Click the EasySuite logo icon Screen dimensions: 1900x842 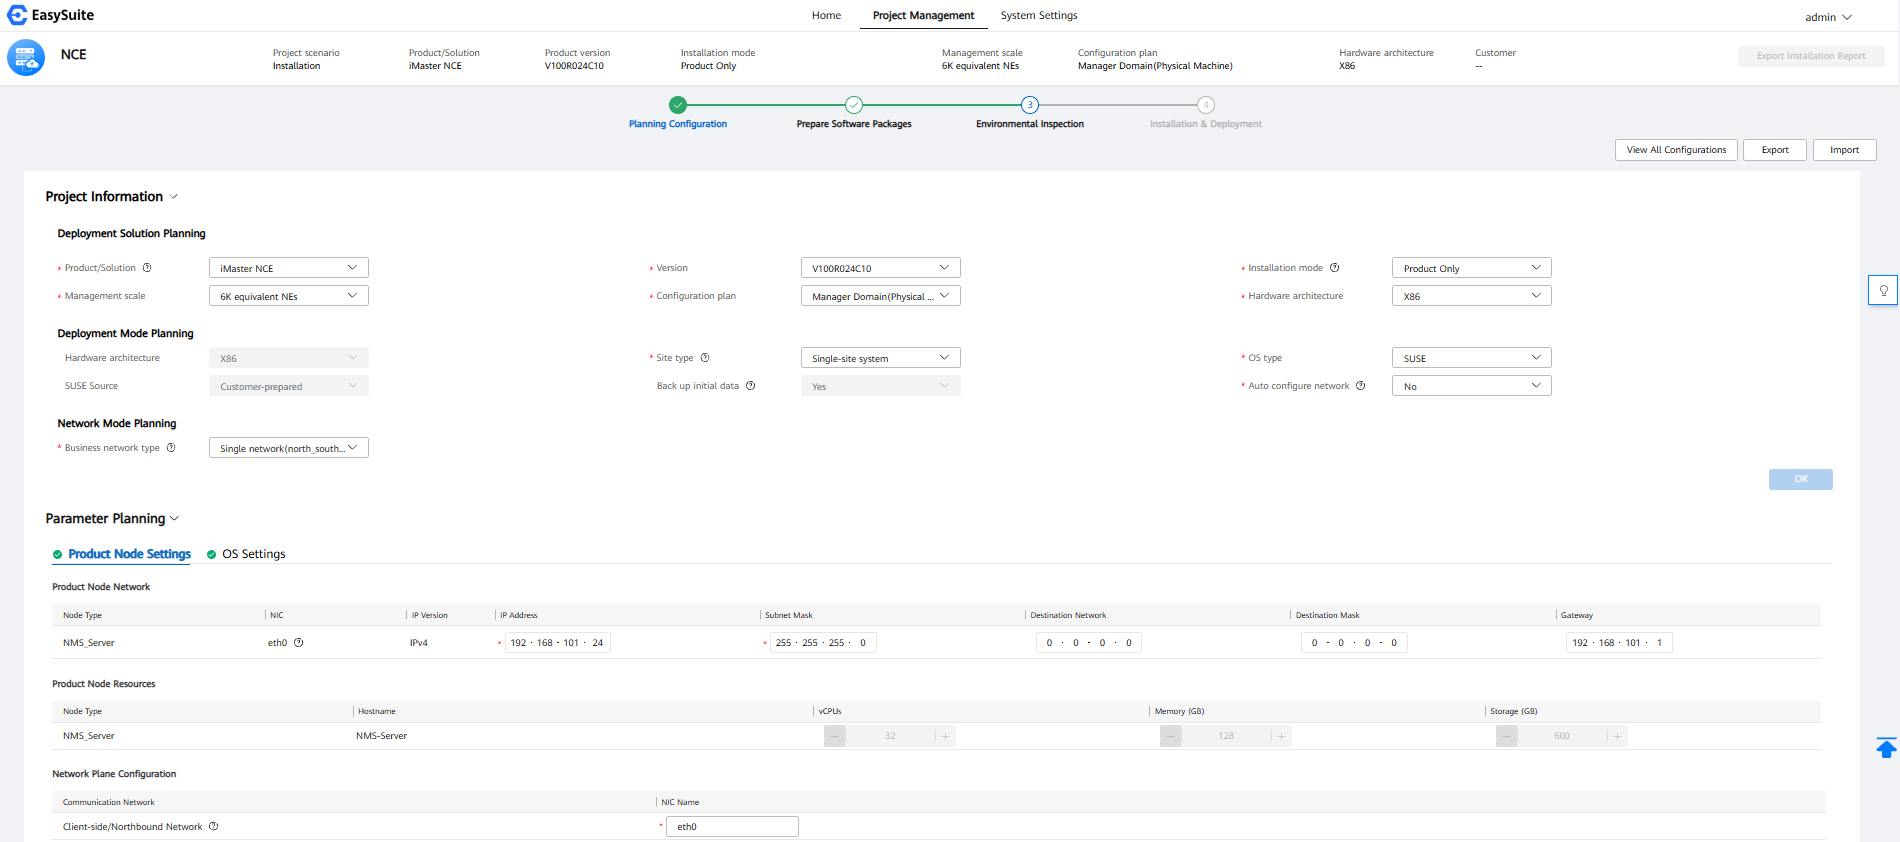click(x=17, y=15)
